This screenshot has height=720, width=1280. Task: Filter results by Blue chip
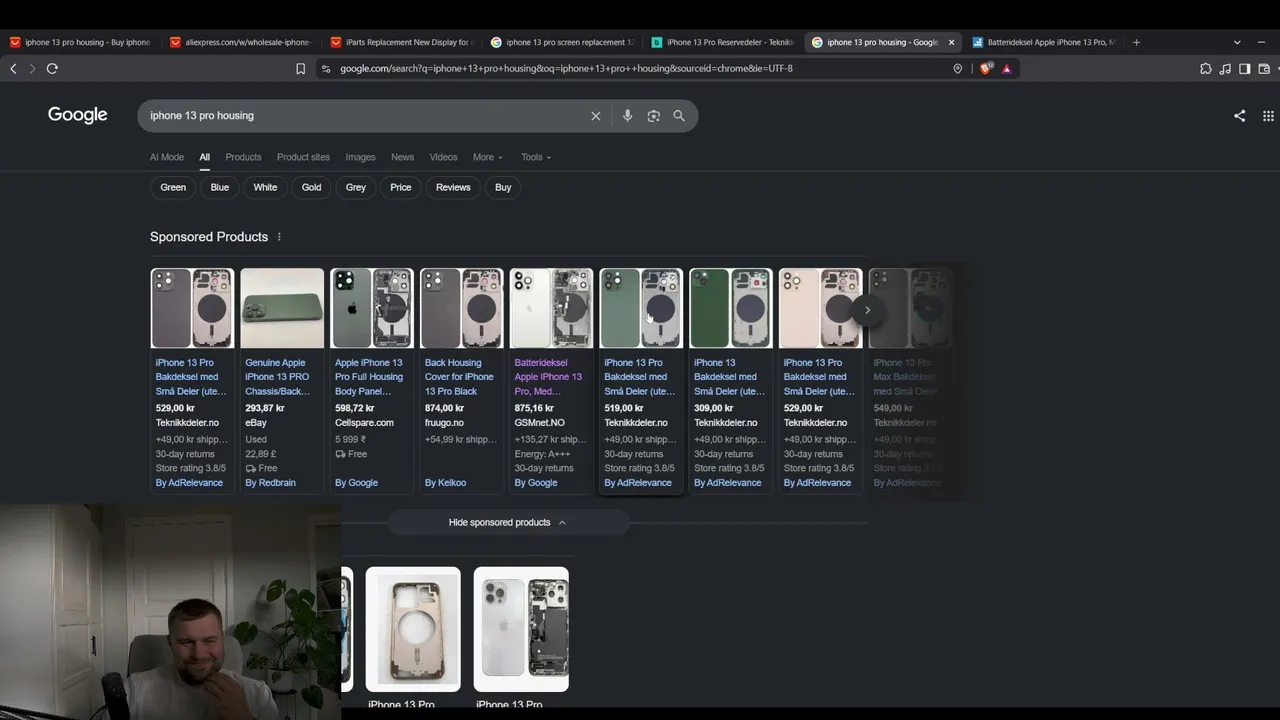[220, 187]
